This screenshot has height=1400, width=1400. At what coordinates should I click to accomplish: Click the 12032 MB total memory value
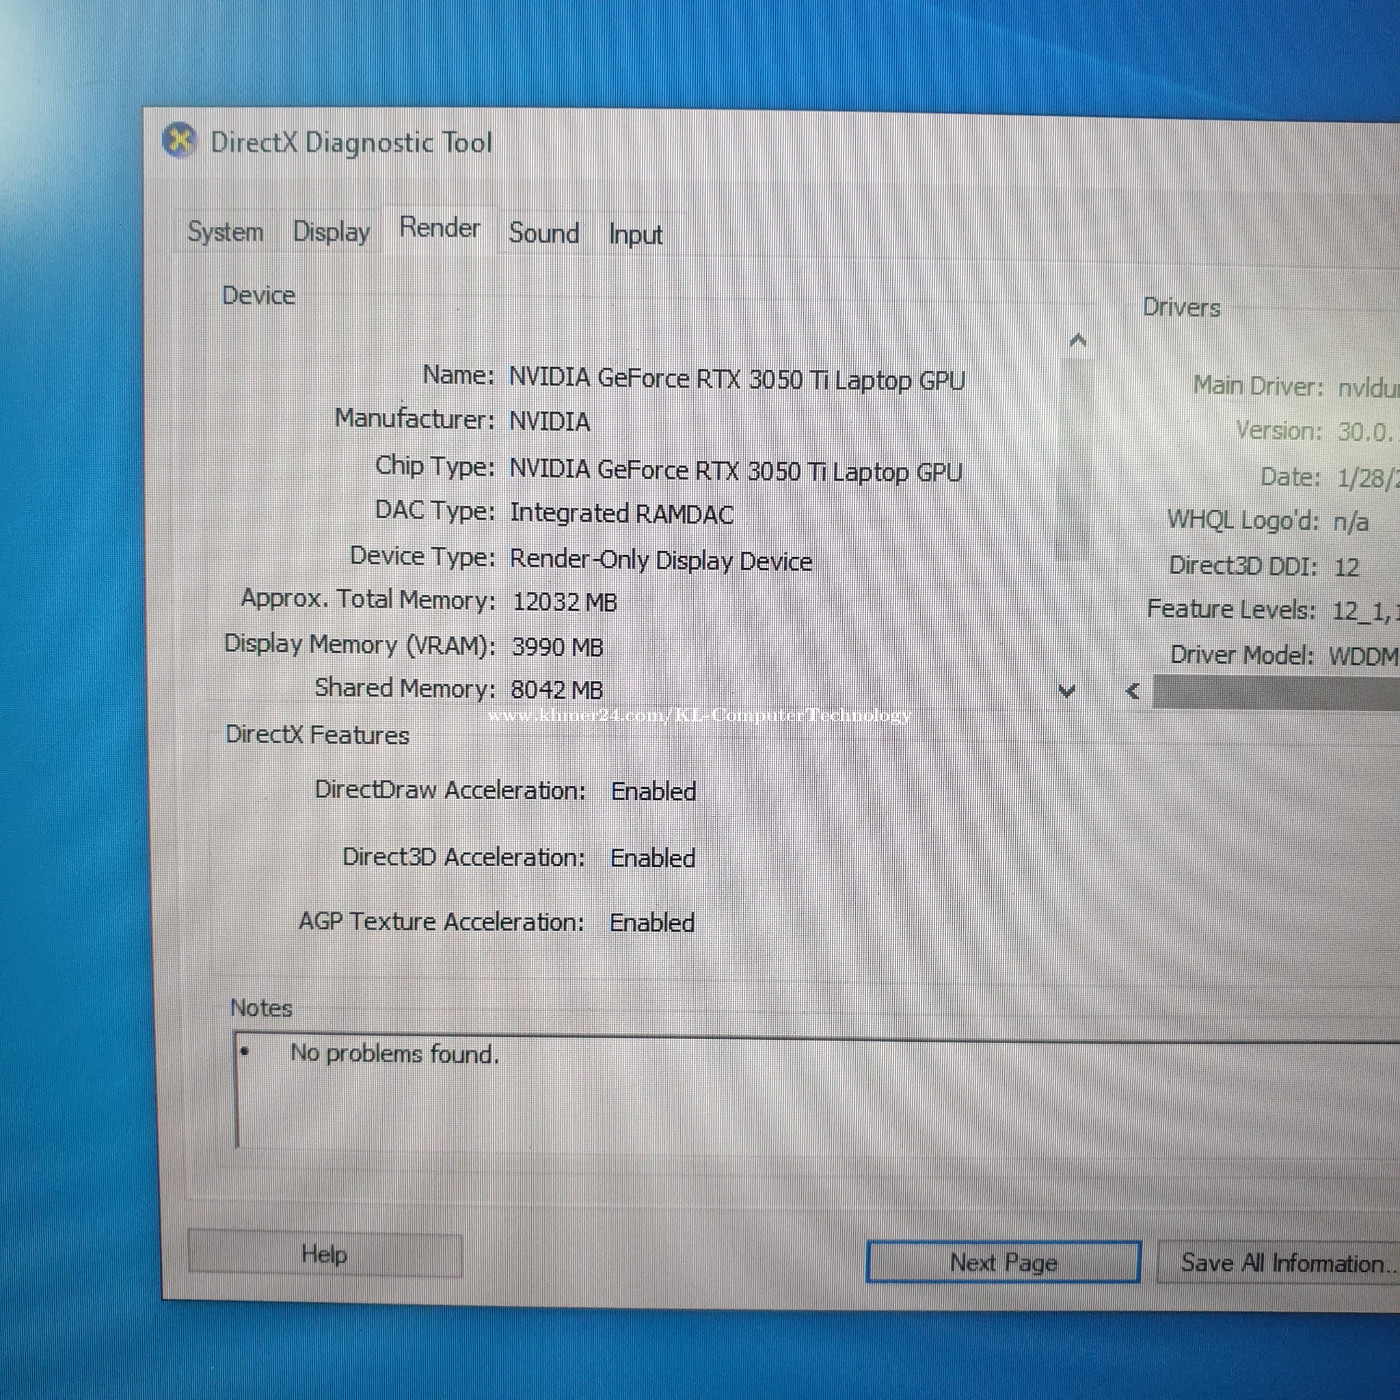[565, 602]
